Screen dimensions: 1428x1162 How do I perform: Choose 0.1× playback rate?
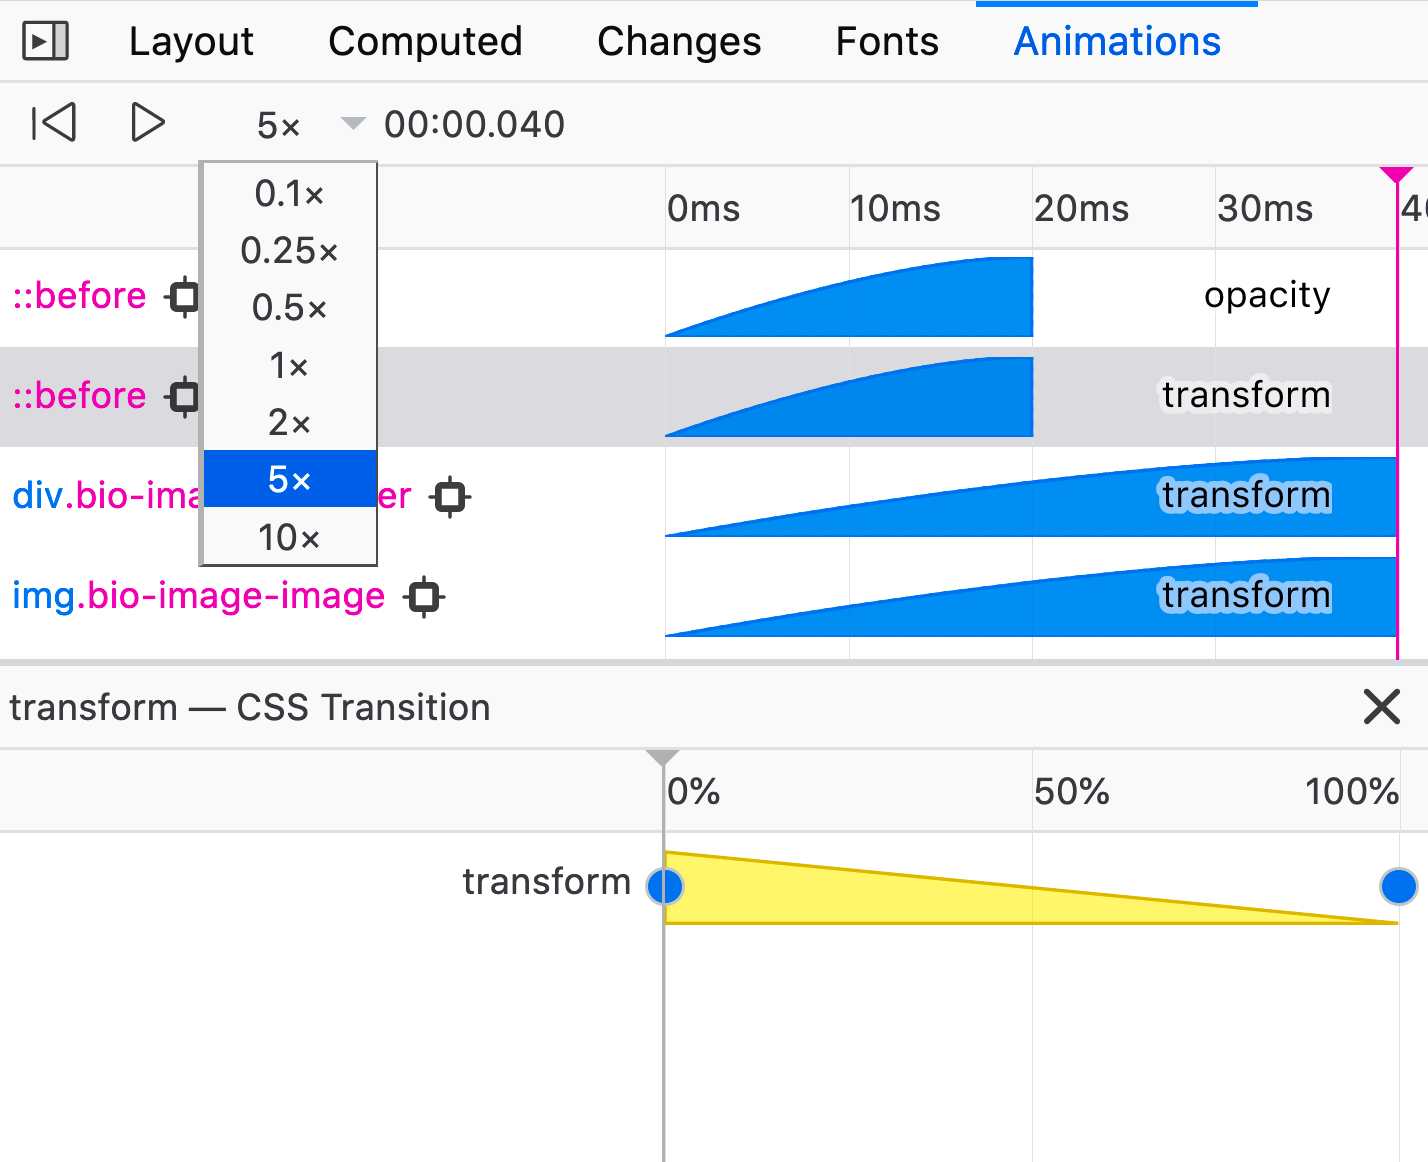pos(290,193)
